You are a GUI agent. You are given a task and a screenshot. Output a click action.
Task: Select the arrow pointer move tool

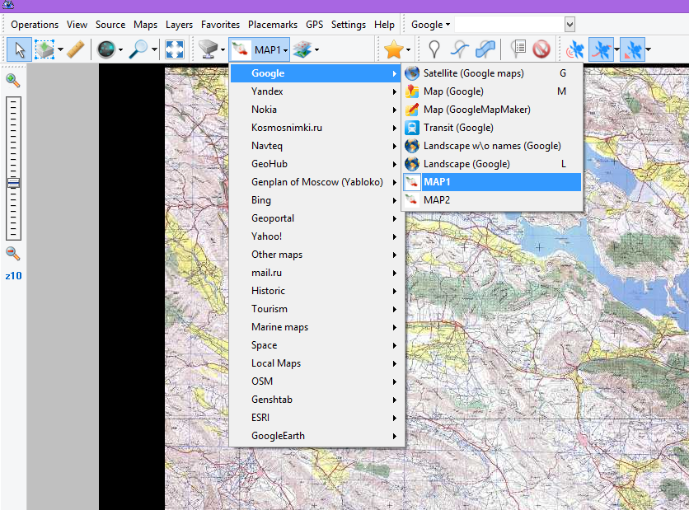[x=20, y=49]
